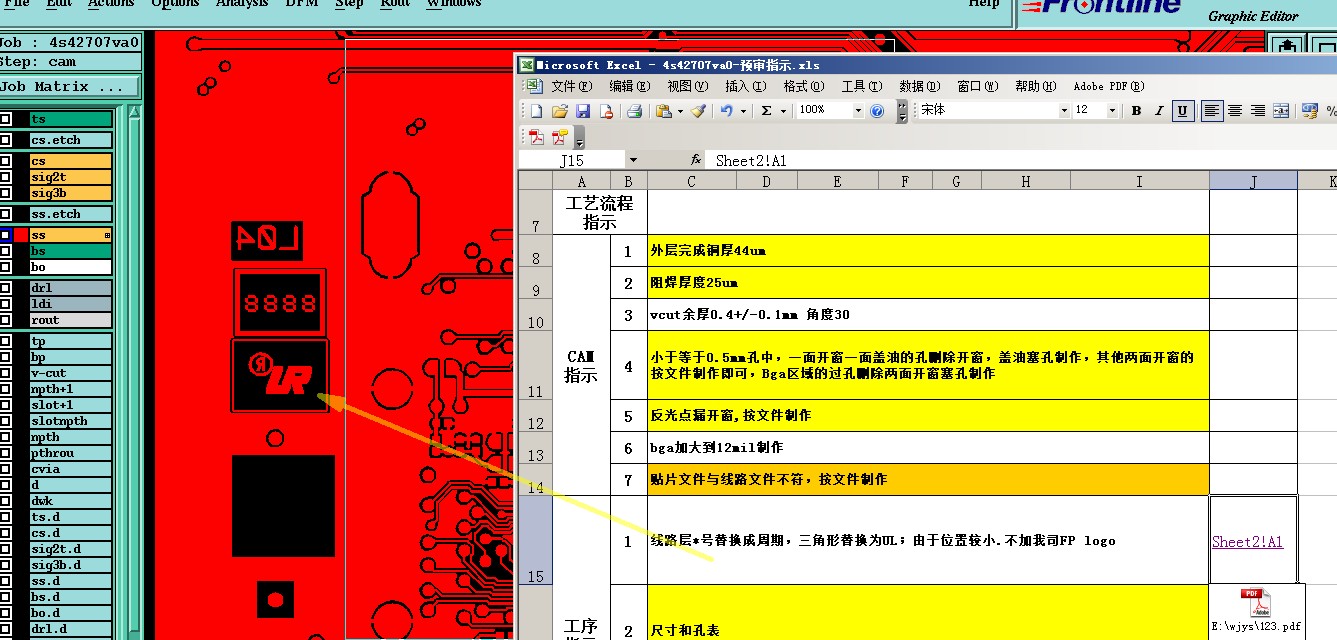This screenshot has height=640, width=1337.
Task: Select column J header in Excel
Action: (x=1253, y=181)
